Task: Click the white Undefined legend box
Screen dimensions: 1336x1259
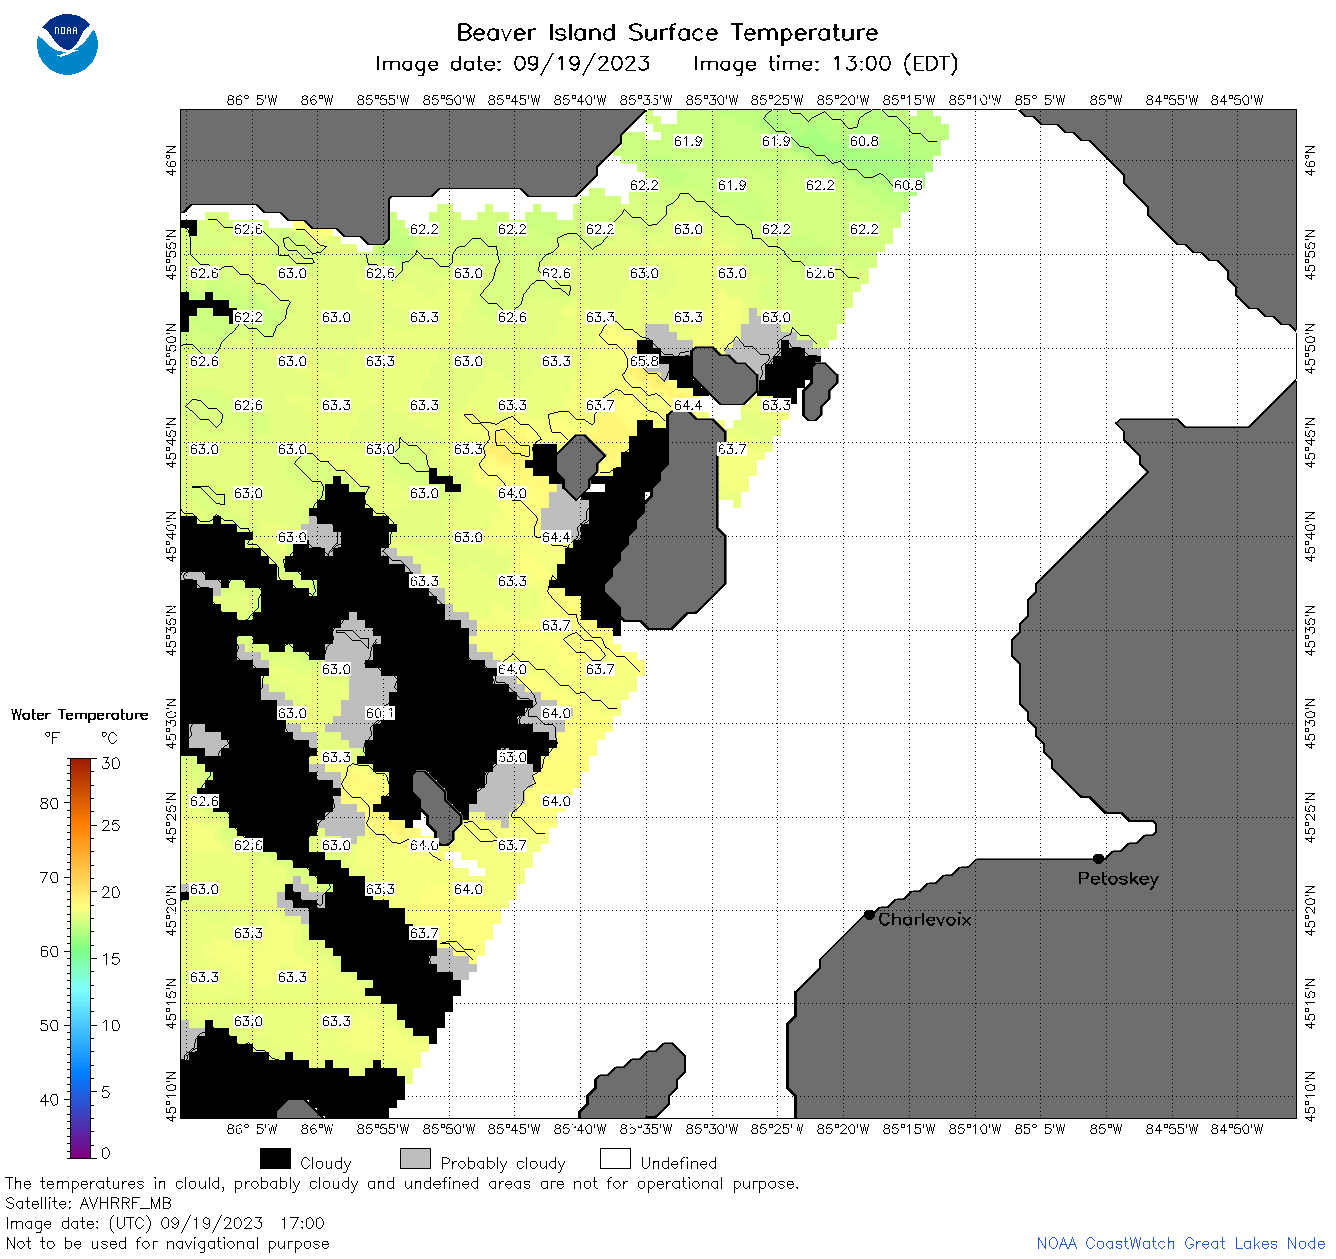Action: pos(615,1159)
